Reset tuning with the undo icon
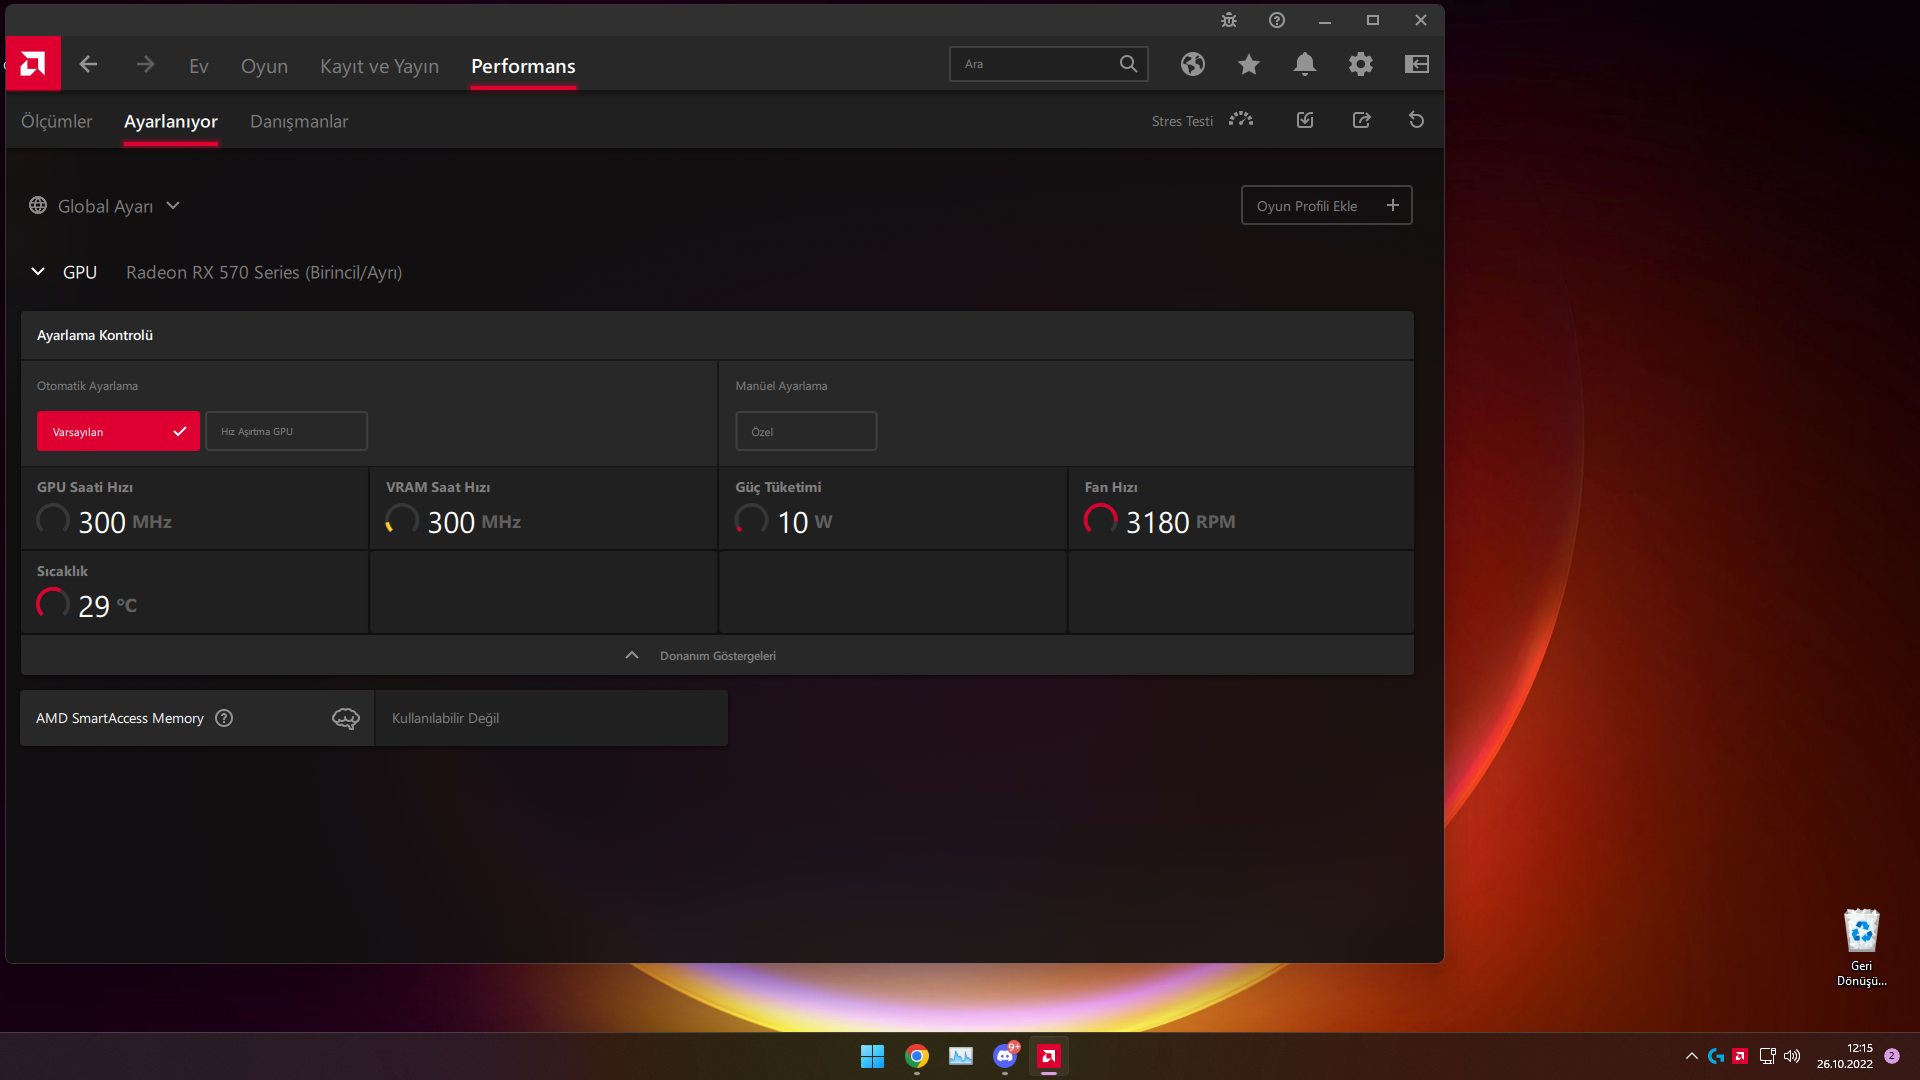 (x=1416, y=120)
